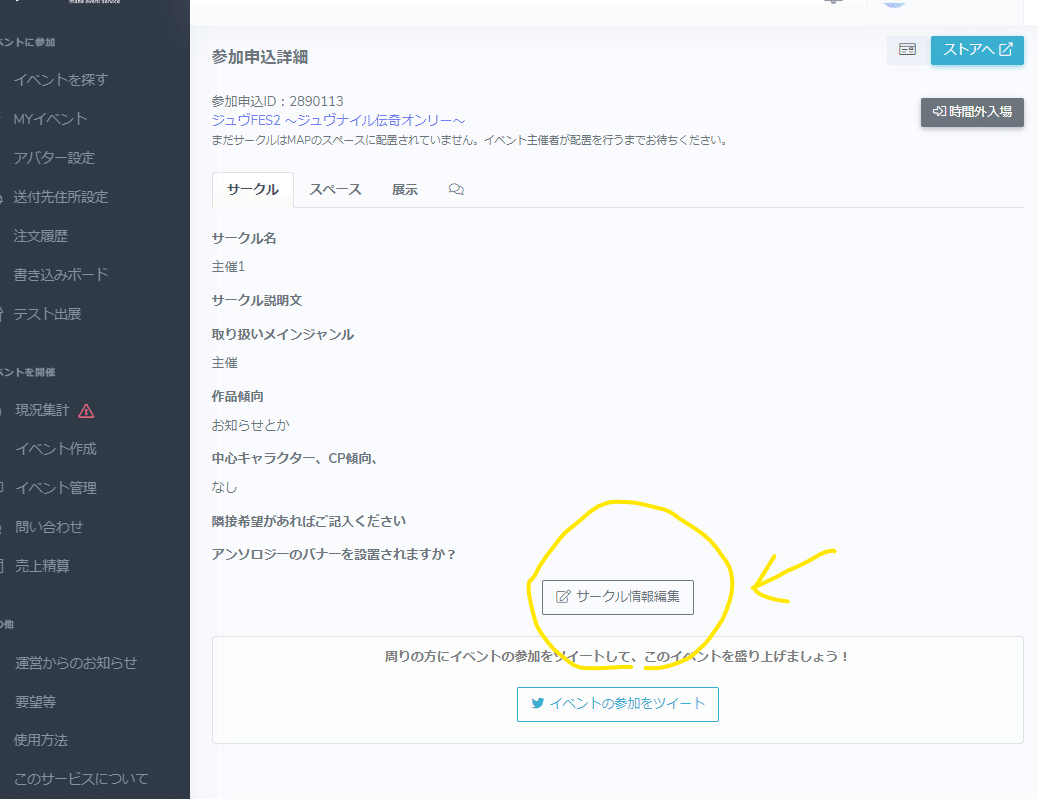This screenshot has height=799, width=1038.
Task: Open MYイベント in sidebar
Action: pos(50,118)
